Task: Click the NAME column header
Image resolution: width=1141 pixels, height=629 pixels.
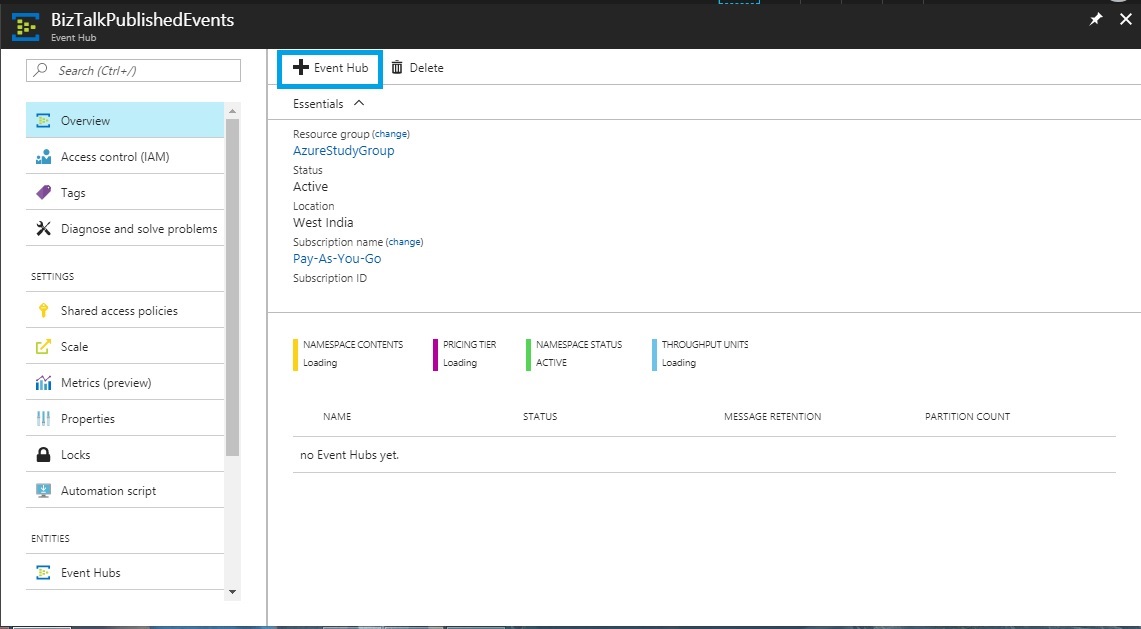Action: tap(337, 416)
